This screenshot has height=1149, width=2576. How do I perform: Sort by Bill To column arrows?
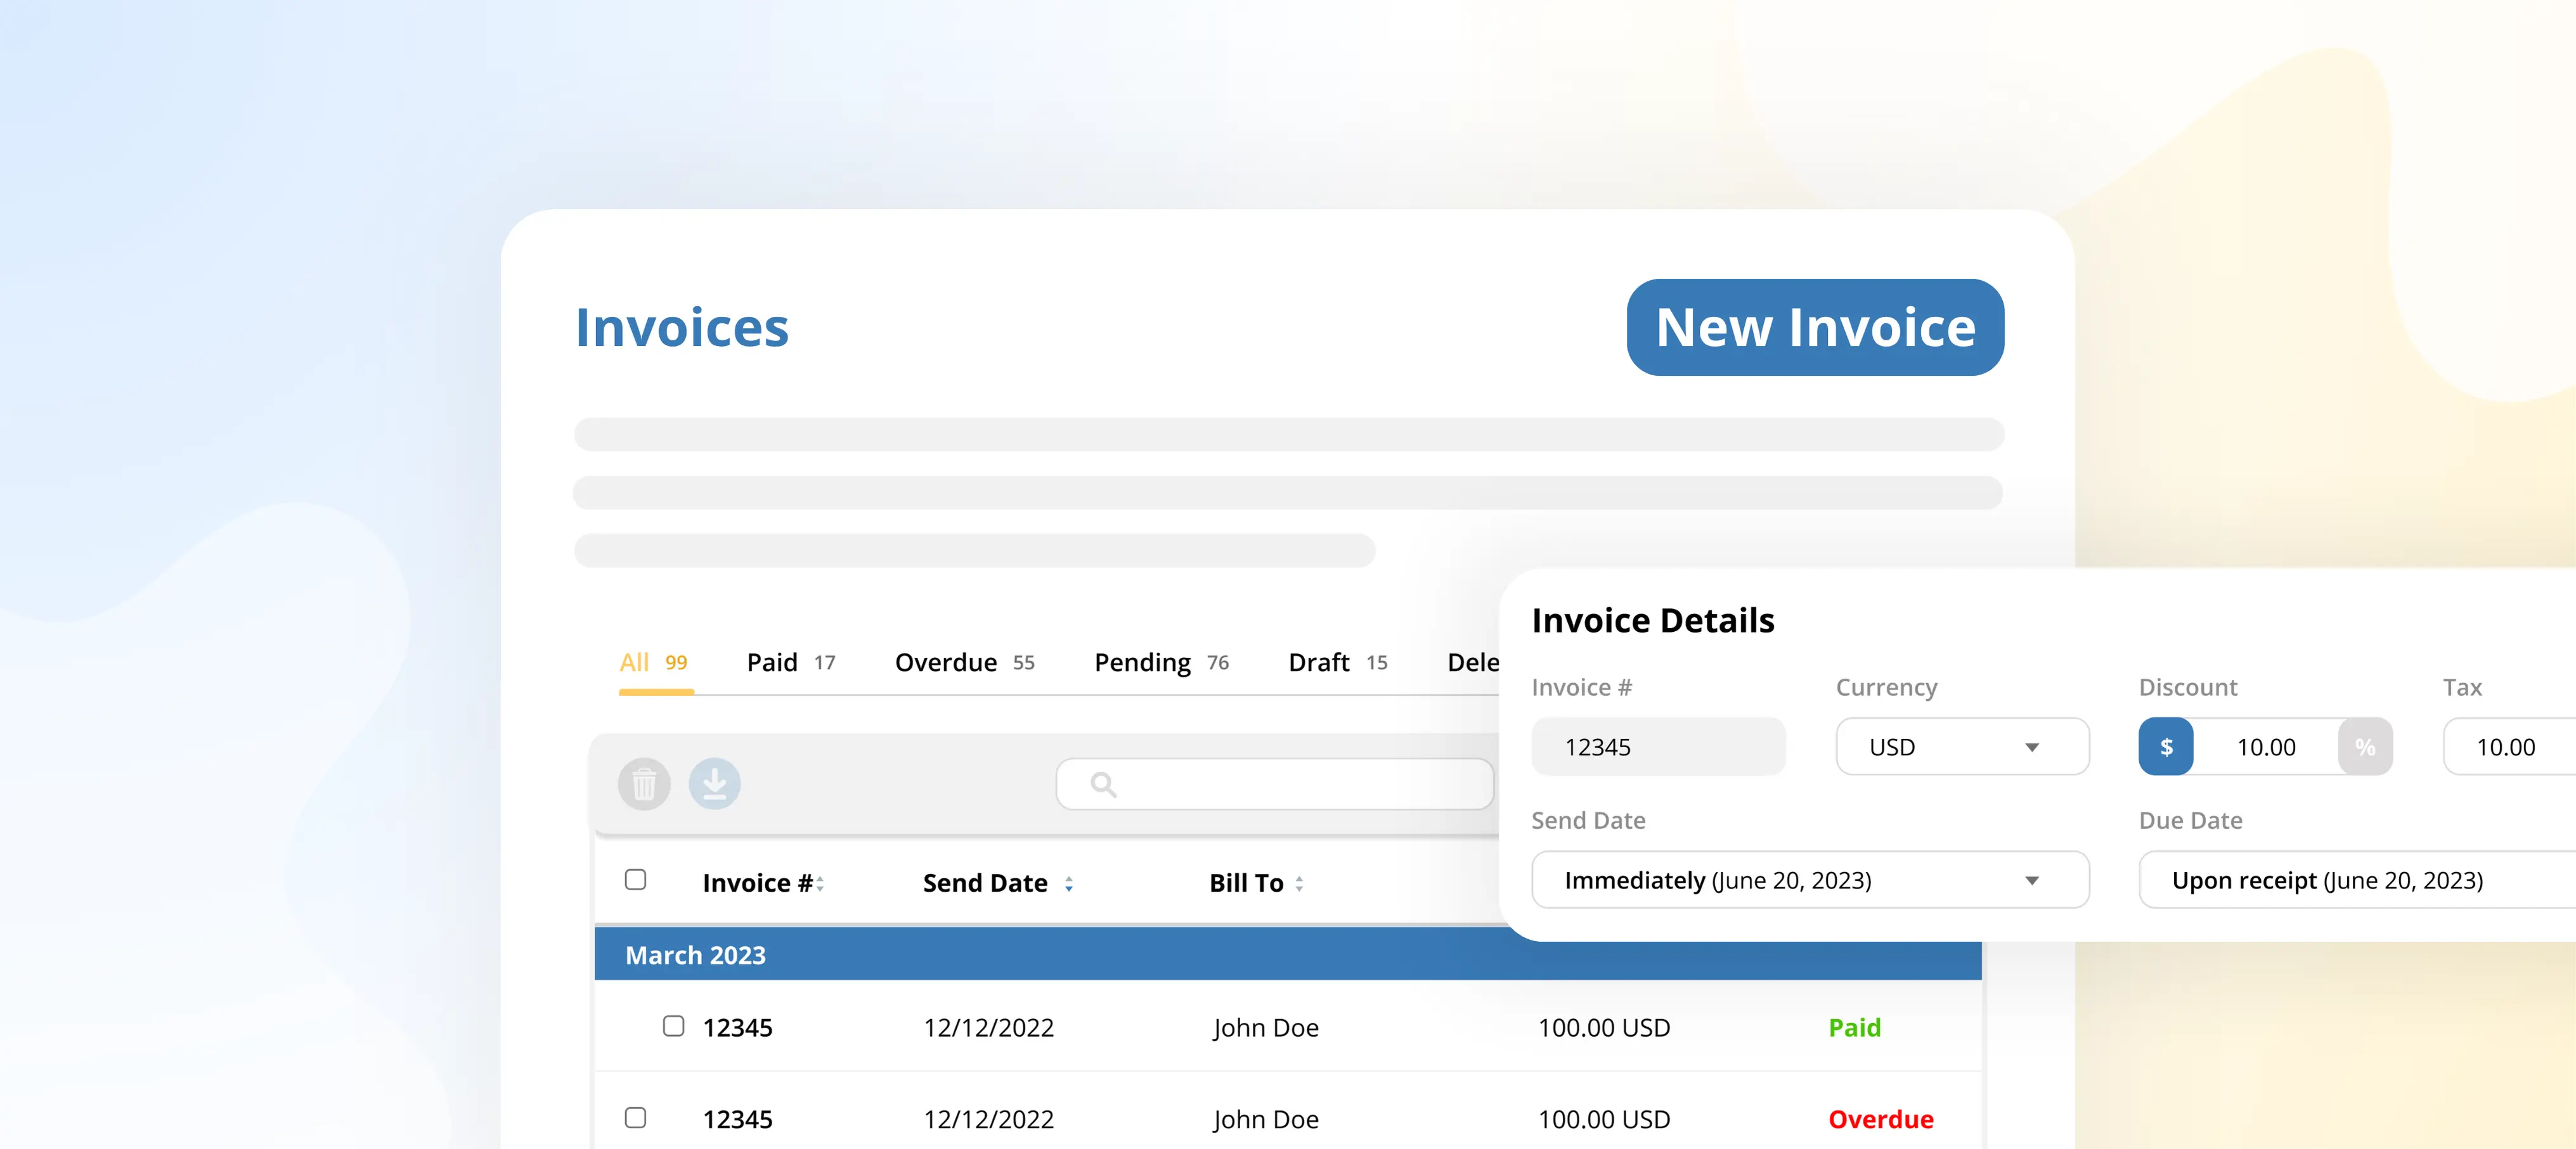(x=1299, y=883)
